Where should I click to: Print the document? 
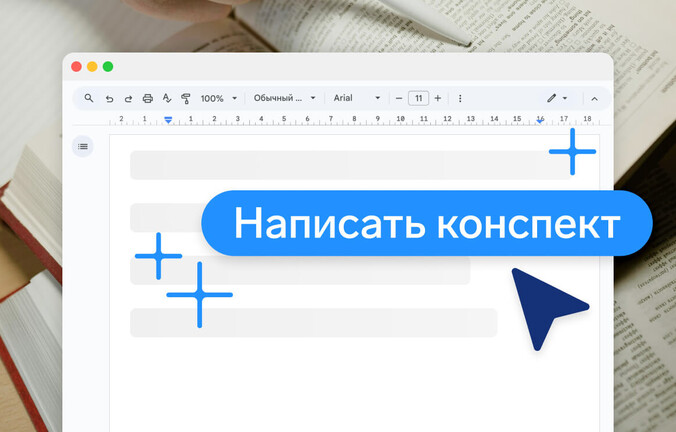click(147, 98)
